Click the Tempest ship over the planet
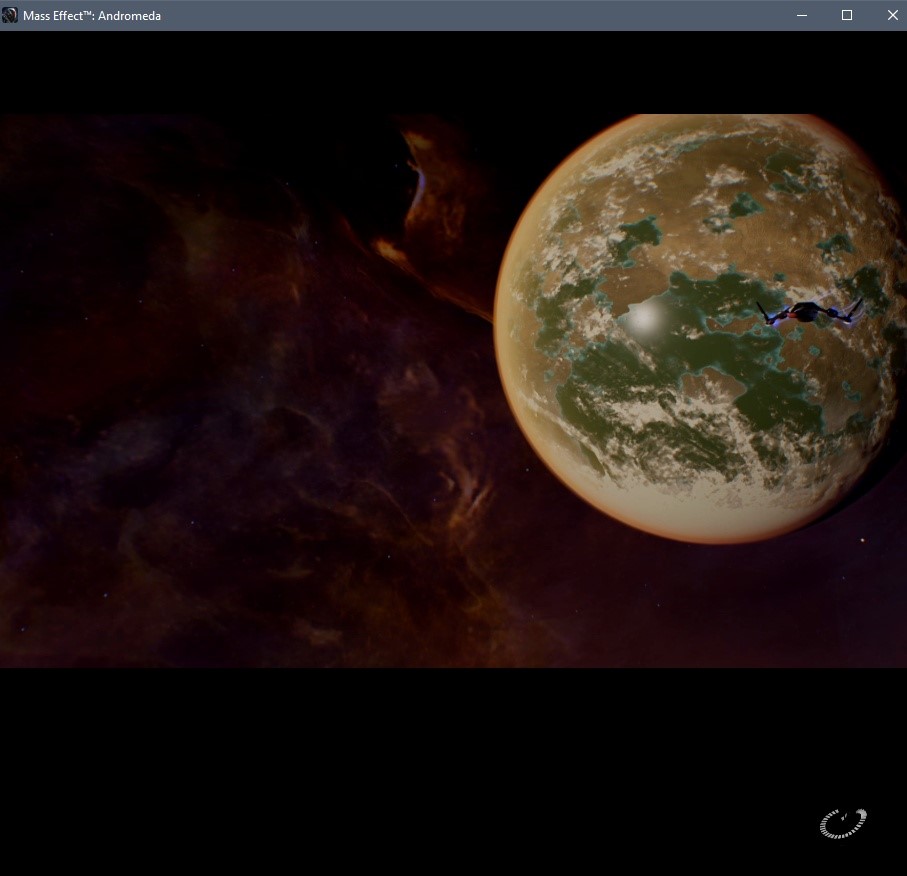The height and width of the screenshot is (876, 907). click(810, 312)
